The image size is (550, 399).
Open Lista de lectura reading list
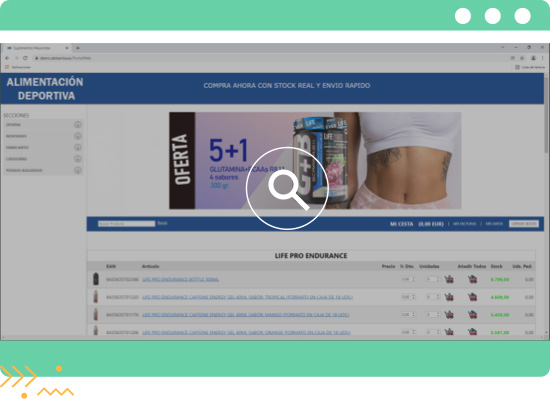click(530, 67)
